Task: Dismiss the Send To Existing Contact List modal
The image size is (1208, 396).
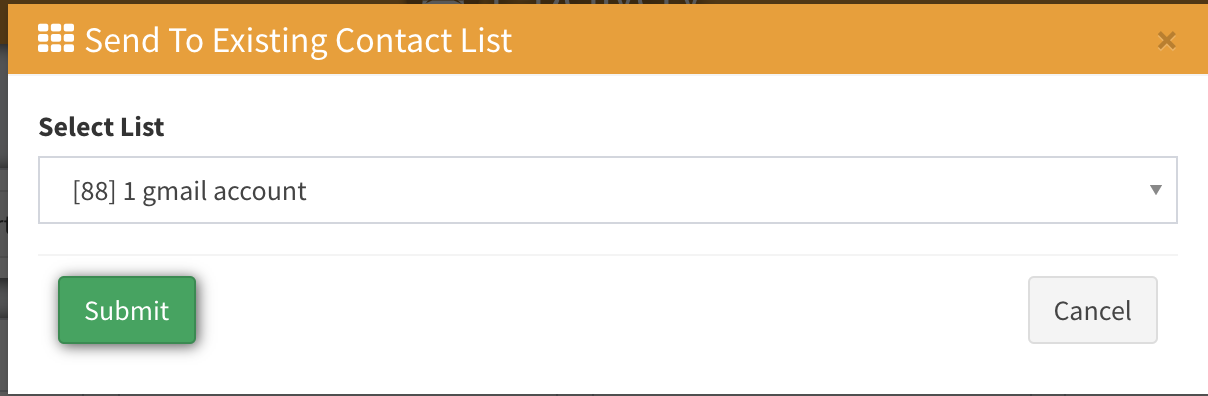Action: pyautogui.click(x=1165, y=40)
